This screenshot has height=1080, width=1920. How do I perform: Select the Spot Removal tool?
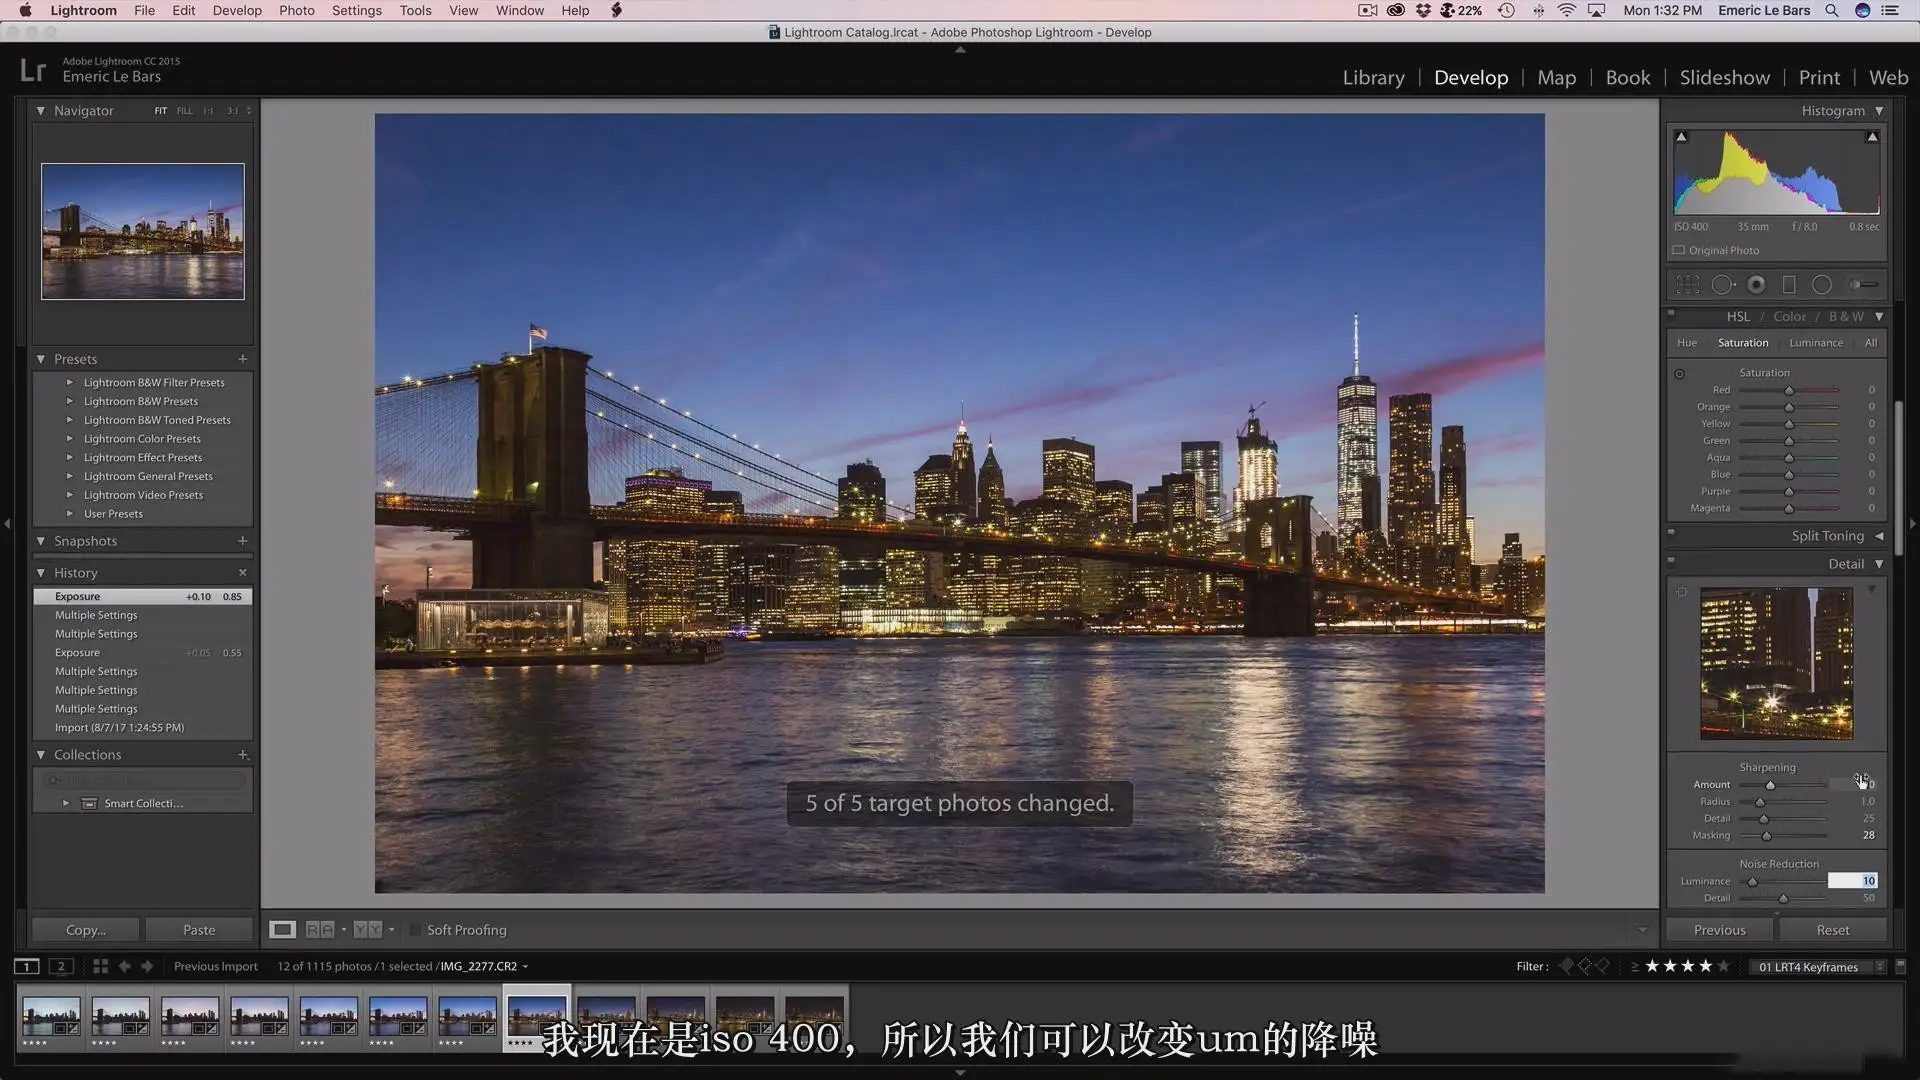(1723, 285)
